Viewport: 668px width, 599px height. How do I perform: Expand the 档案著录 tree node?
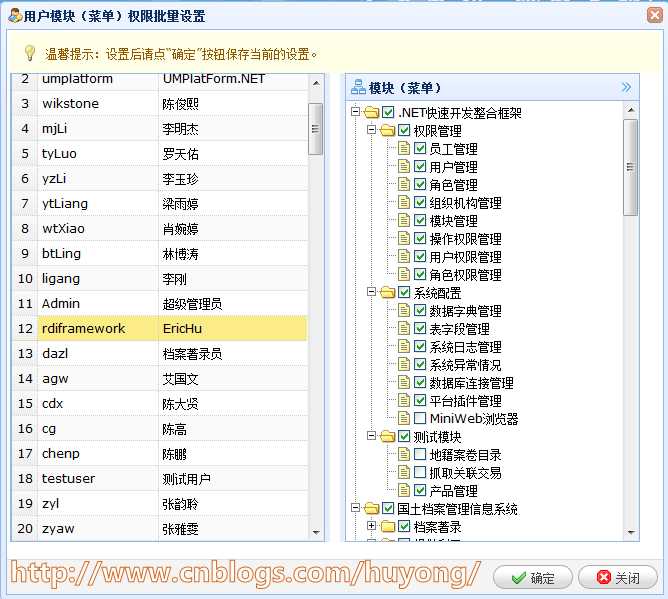click(371, 526)
